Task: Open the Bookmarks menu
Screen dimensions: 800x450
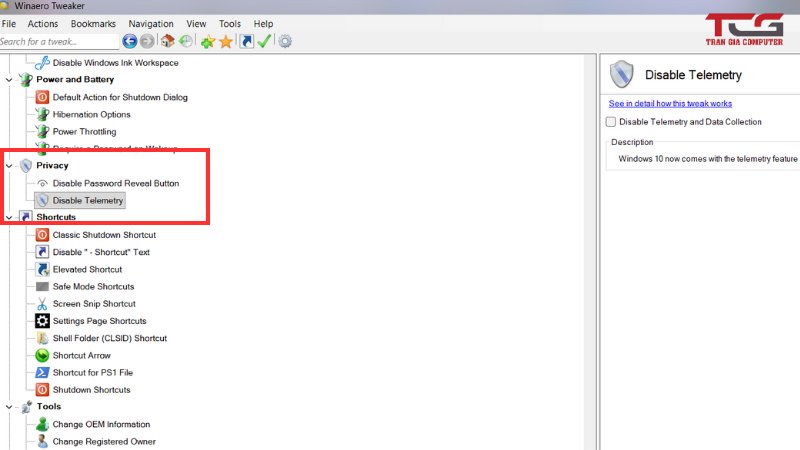Action: [x=93, y=23]
